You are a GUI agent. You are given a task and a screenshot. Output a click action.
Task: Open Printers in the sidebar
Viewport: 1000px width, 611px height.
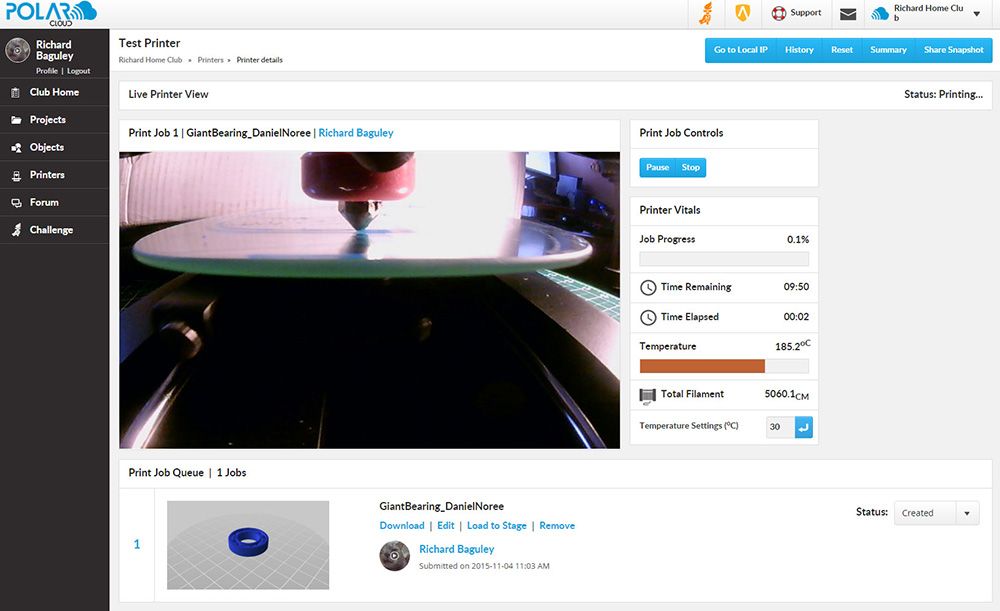tap(54, 175)
